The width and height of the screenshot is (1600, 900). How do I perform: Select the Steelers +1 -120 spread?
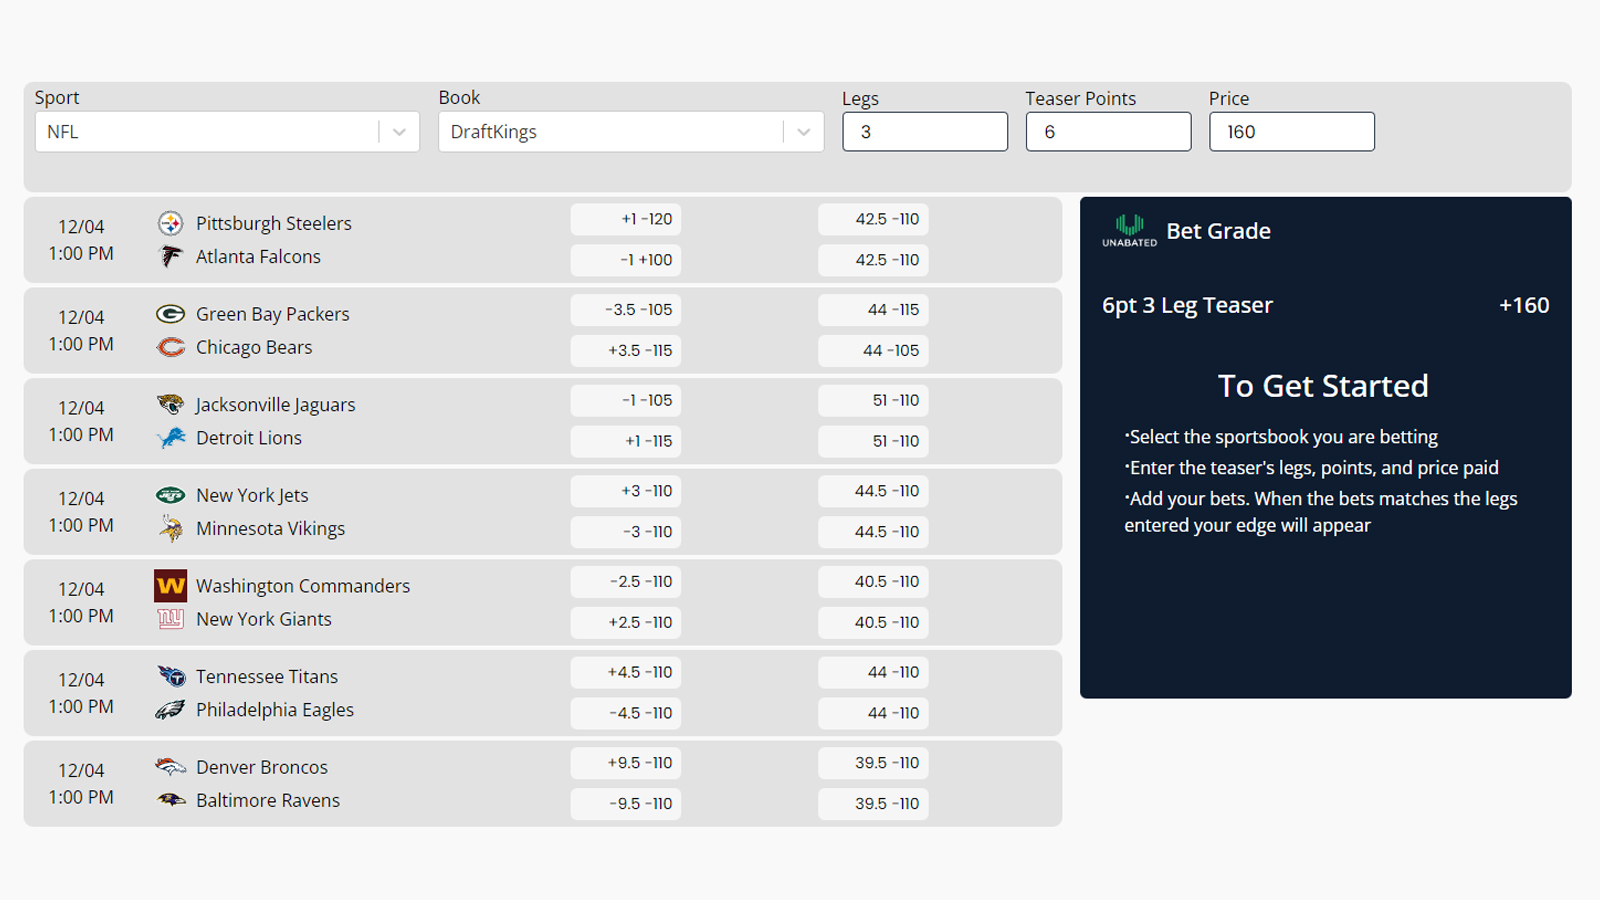[x=625, y=219]
